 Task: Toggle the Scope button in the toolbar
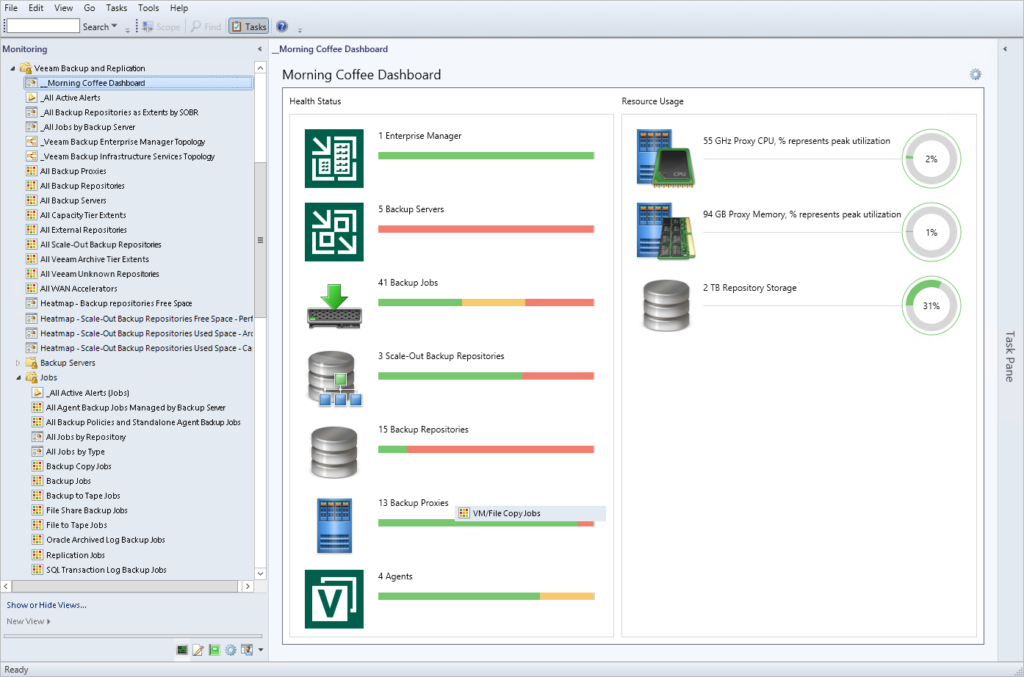(x=160, y=26)
